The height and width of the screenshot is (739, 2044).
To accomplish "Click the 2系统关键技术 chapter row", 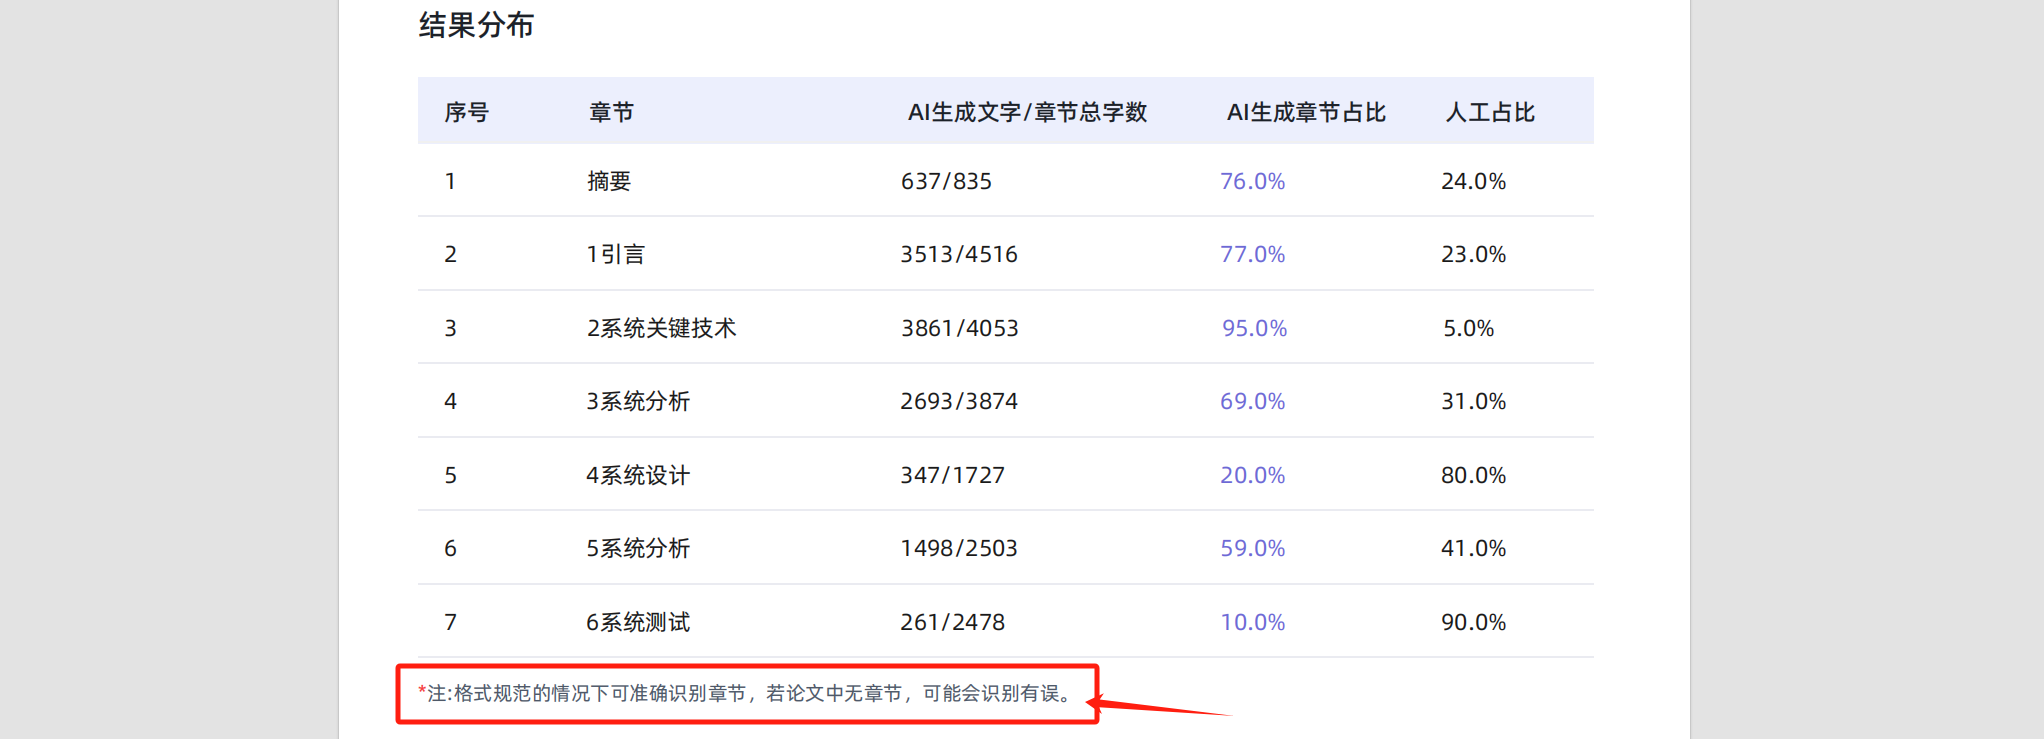I will click(661, 328).
